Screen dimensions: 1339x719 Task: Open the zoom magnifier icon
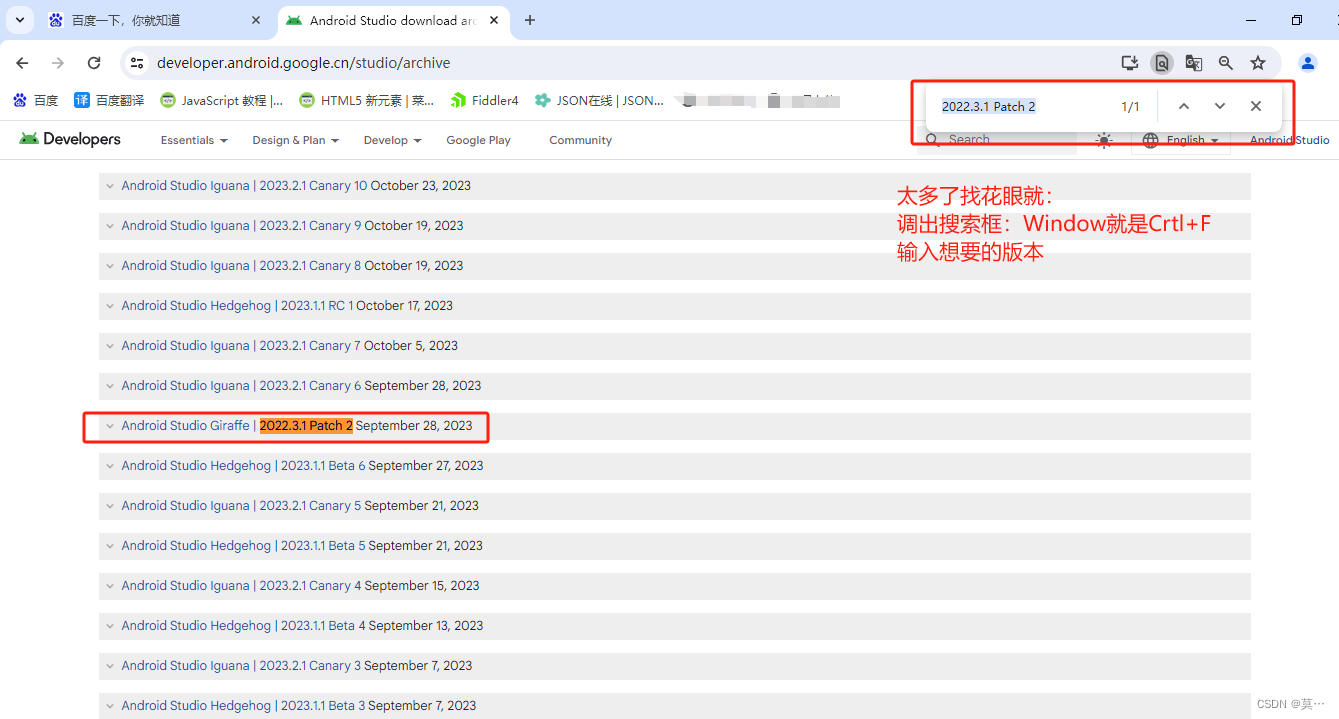point(1226,63)
